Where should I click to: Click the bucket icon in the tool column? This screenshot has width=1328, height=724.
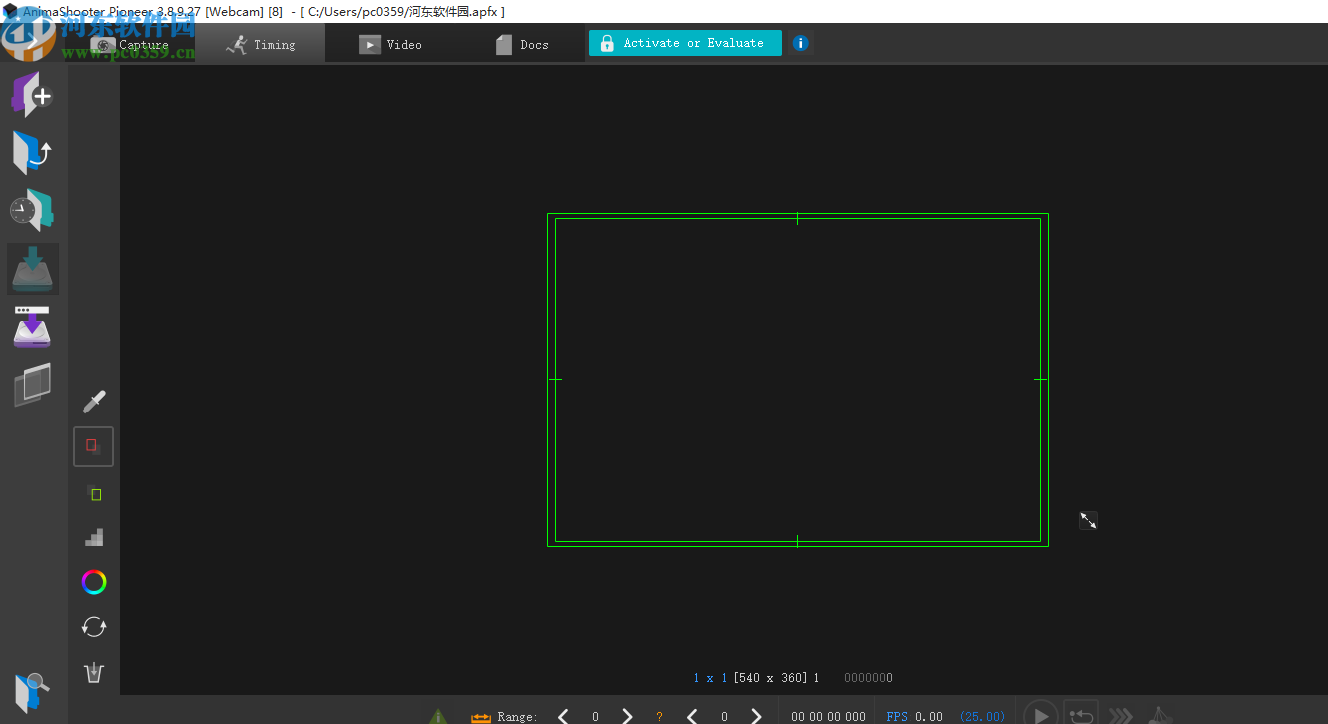coord(94,672)
